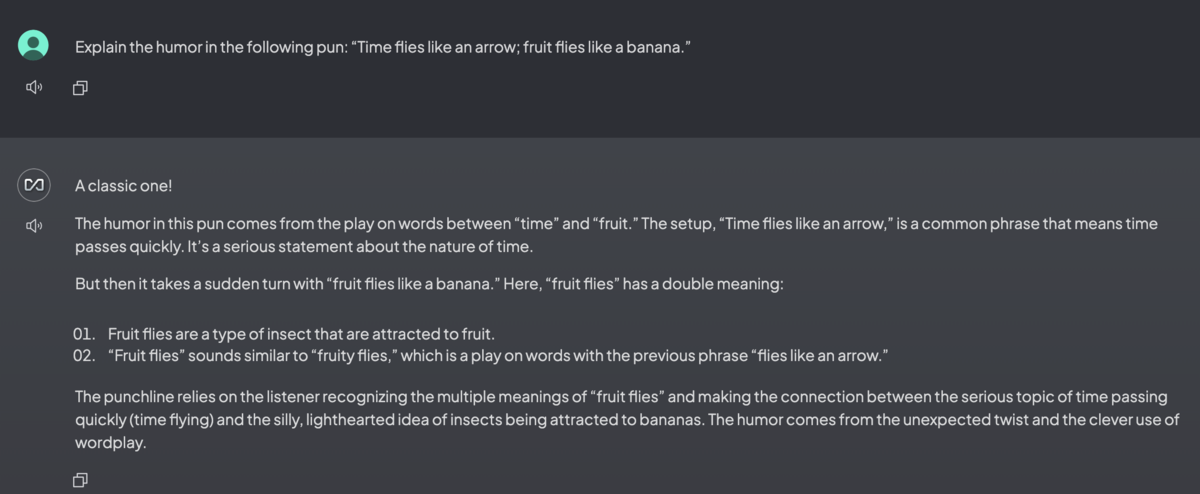Click the "01." list number marker

(x=84, y=334)
